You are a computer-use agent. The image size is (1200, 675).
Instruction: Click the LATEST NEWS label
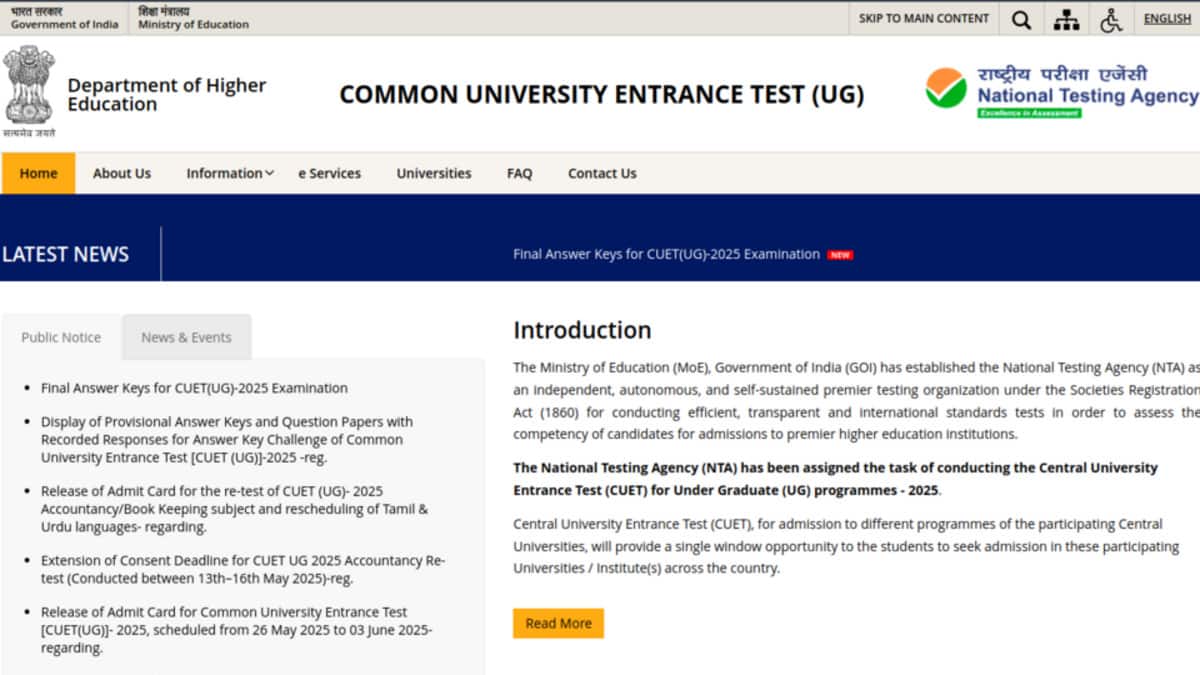click(x=65, y=254)
